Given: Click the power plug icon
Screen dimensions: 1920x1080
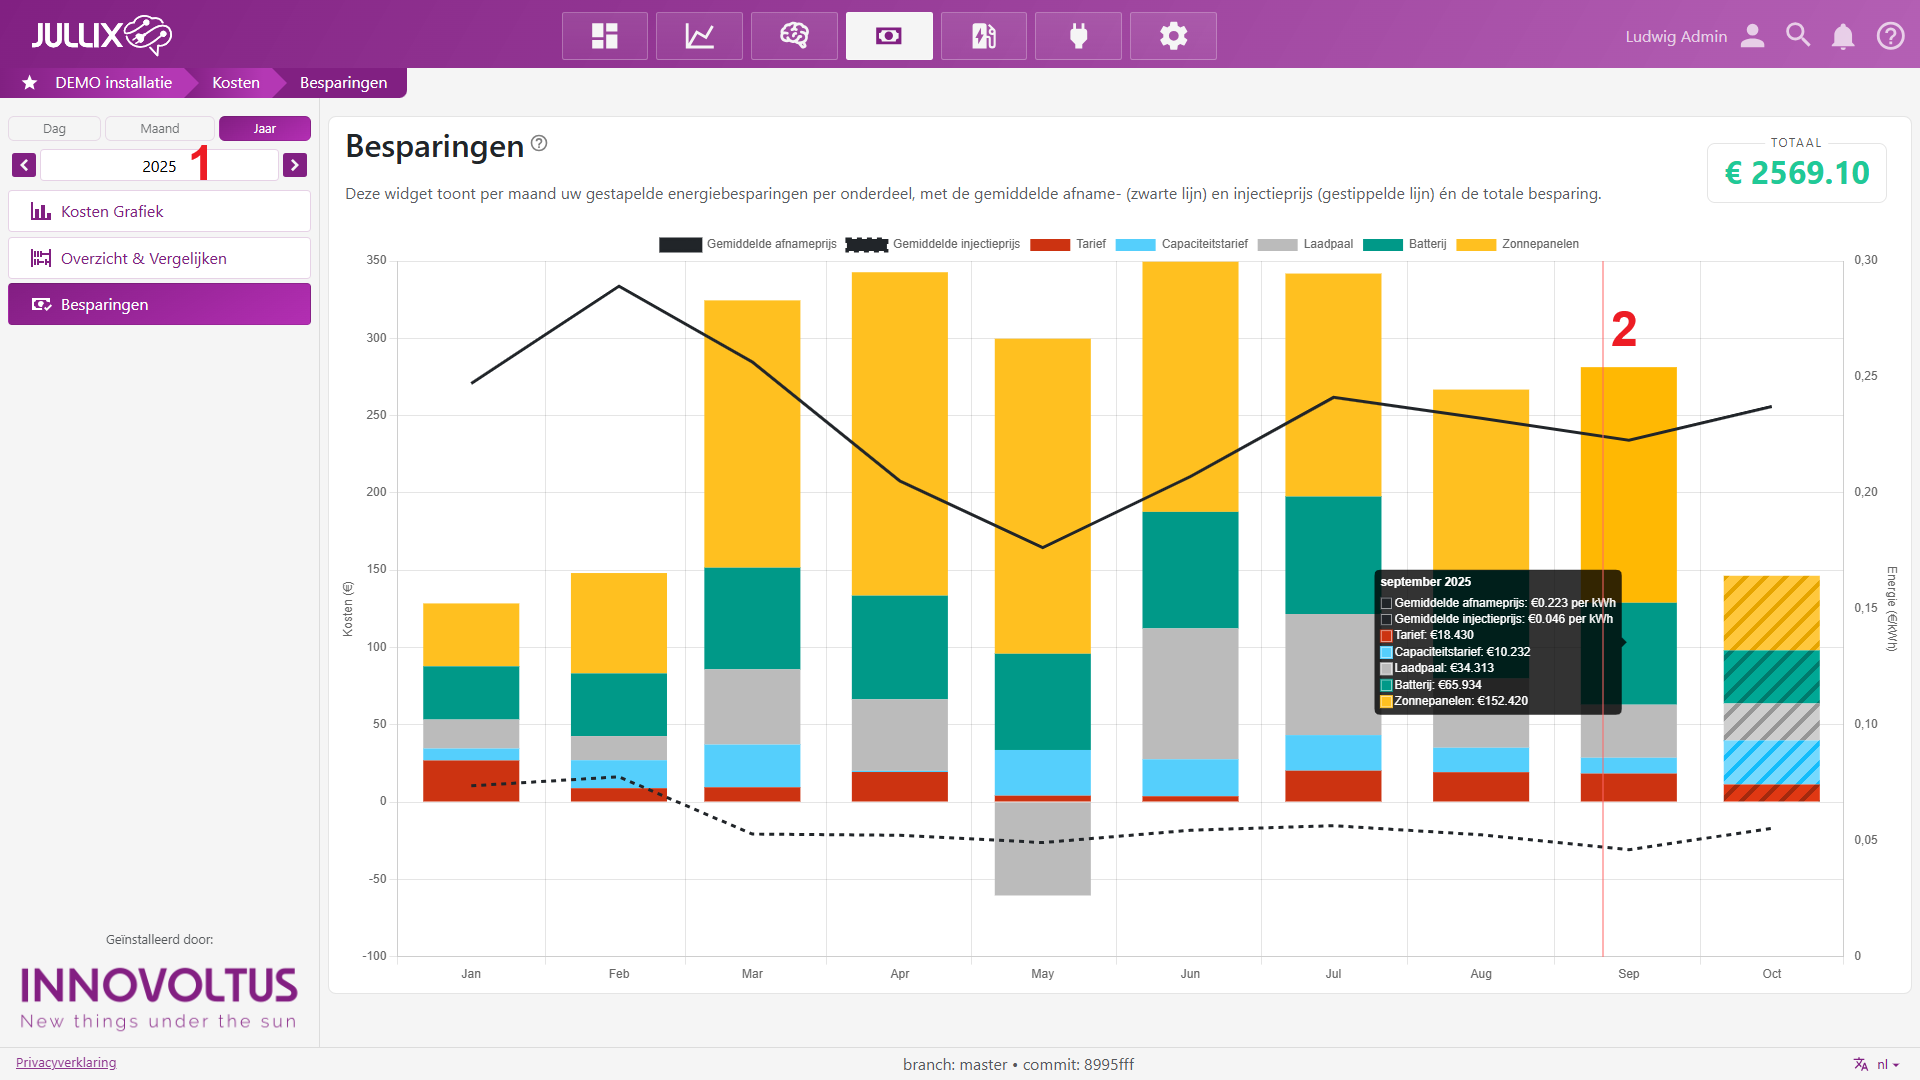Looking at the screenshot, I should coord(1078,36).
